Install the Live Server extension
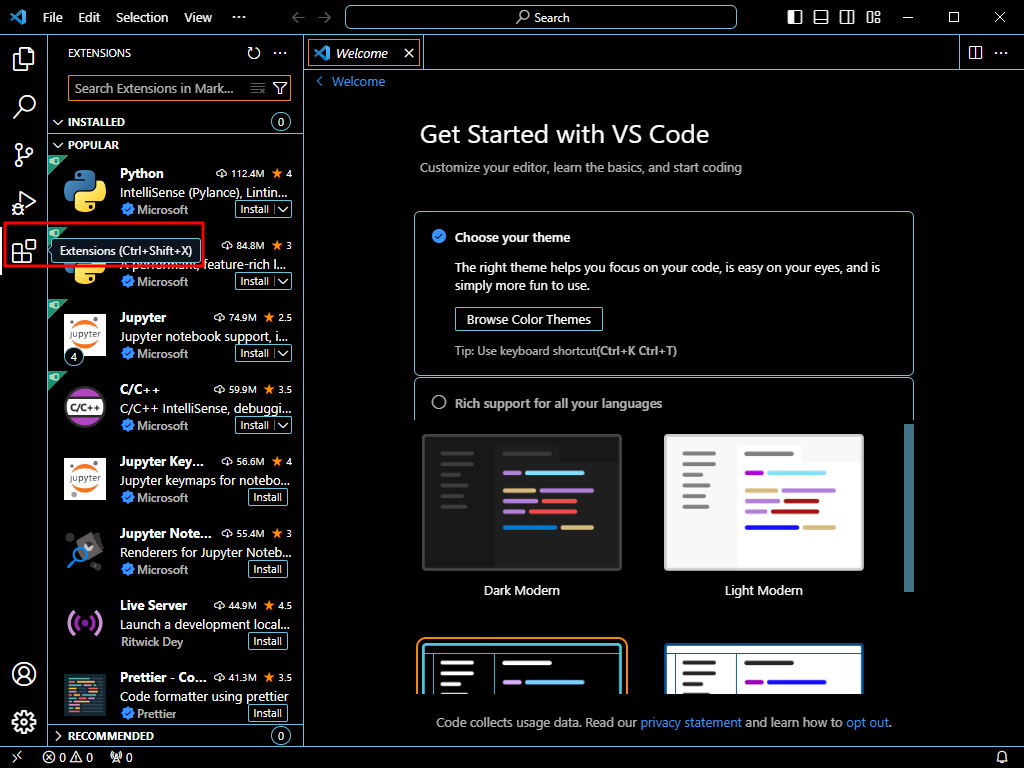 tap(268, 641)
